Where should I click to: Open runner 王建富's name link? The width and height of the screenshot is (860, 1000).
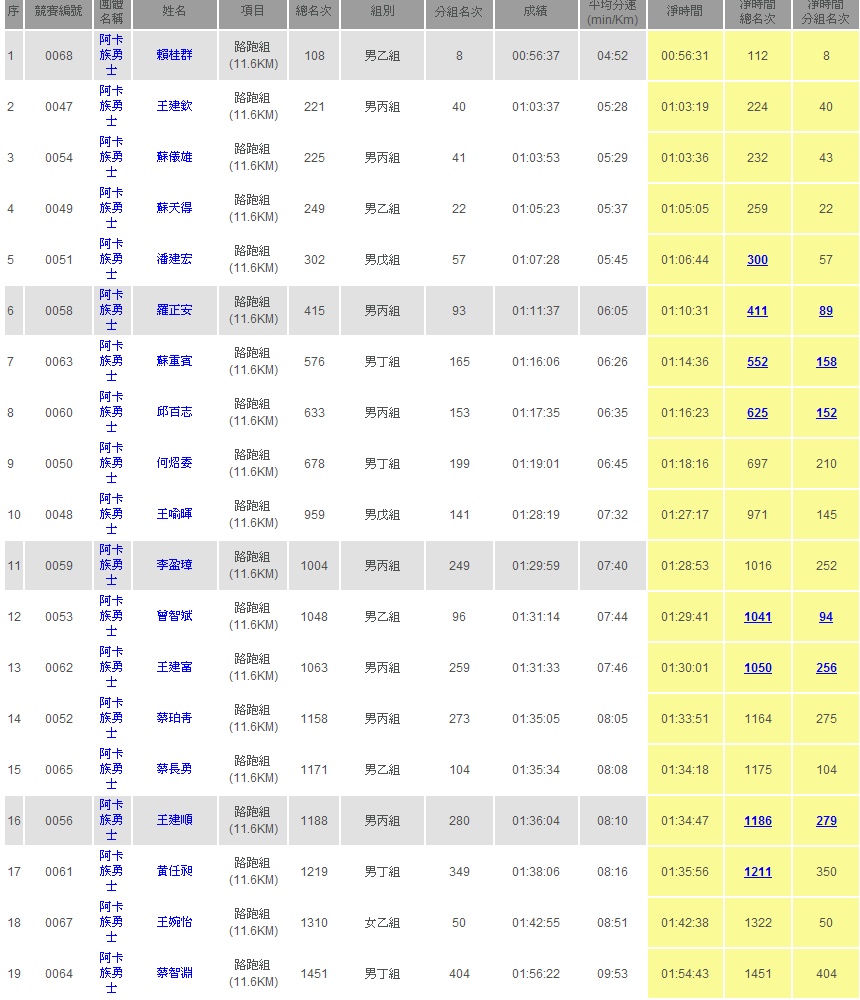tap(174, 667)
